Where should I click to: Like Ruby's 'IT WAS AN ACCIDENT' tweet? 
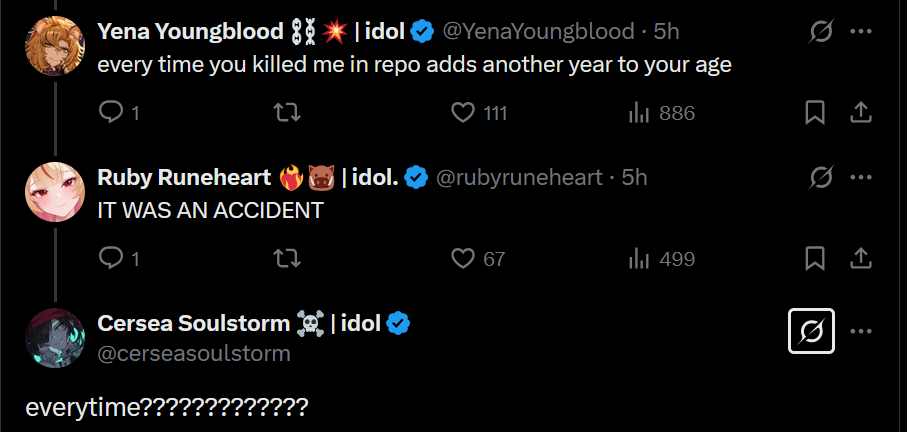coord(462,259)
